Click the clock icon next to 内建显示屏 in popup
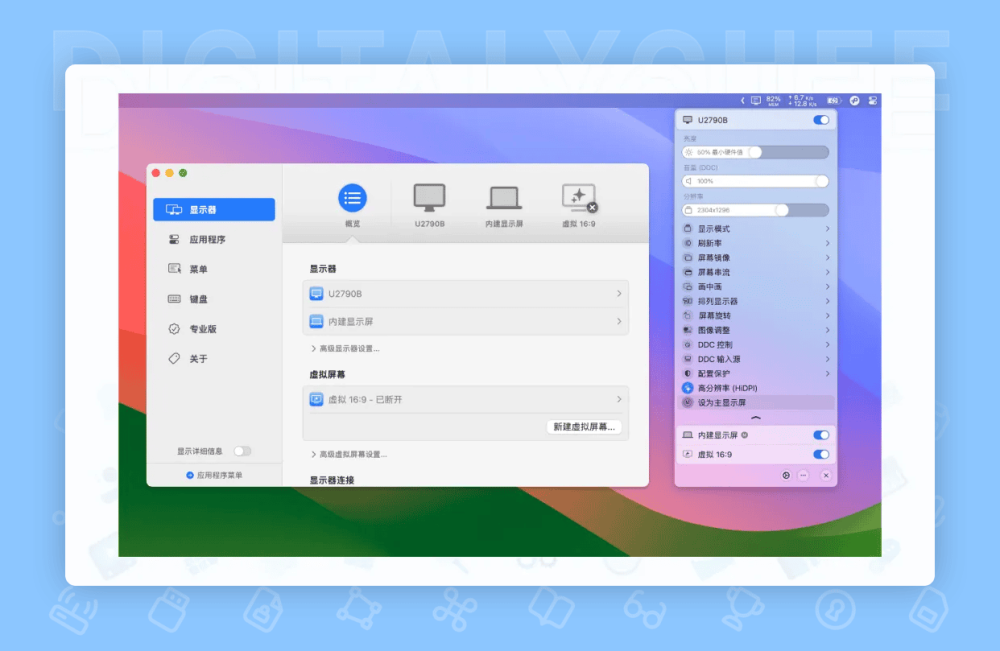The width and height of the screenshot is (1000, 651). tap(744, 435)
